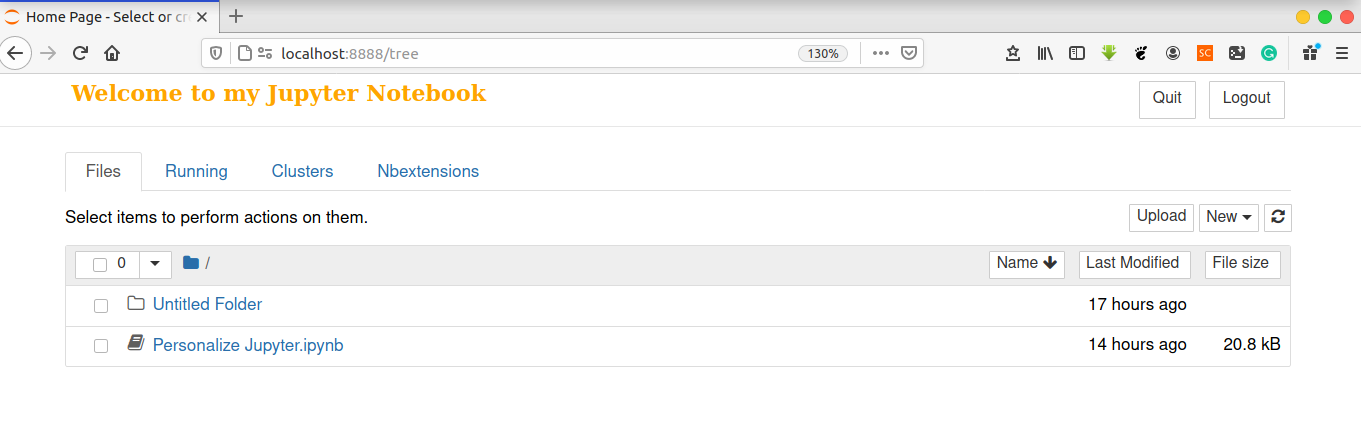
Task: Click the Logout button
Action: [1246, 99]
